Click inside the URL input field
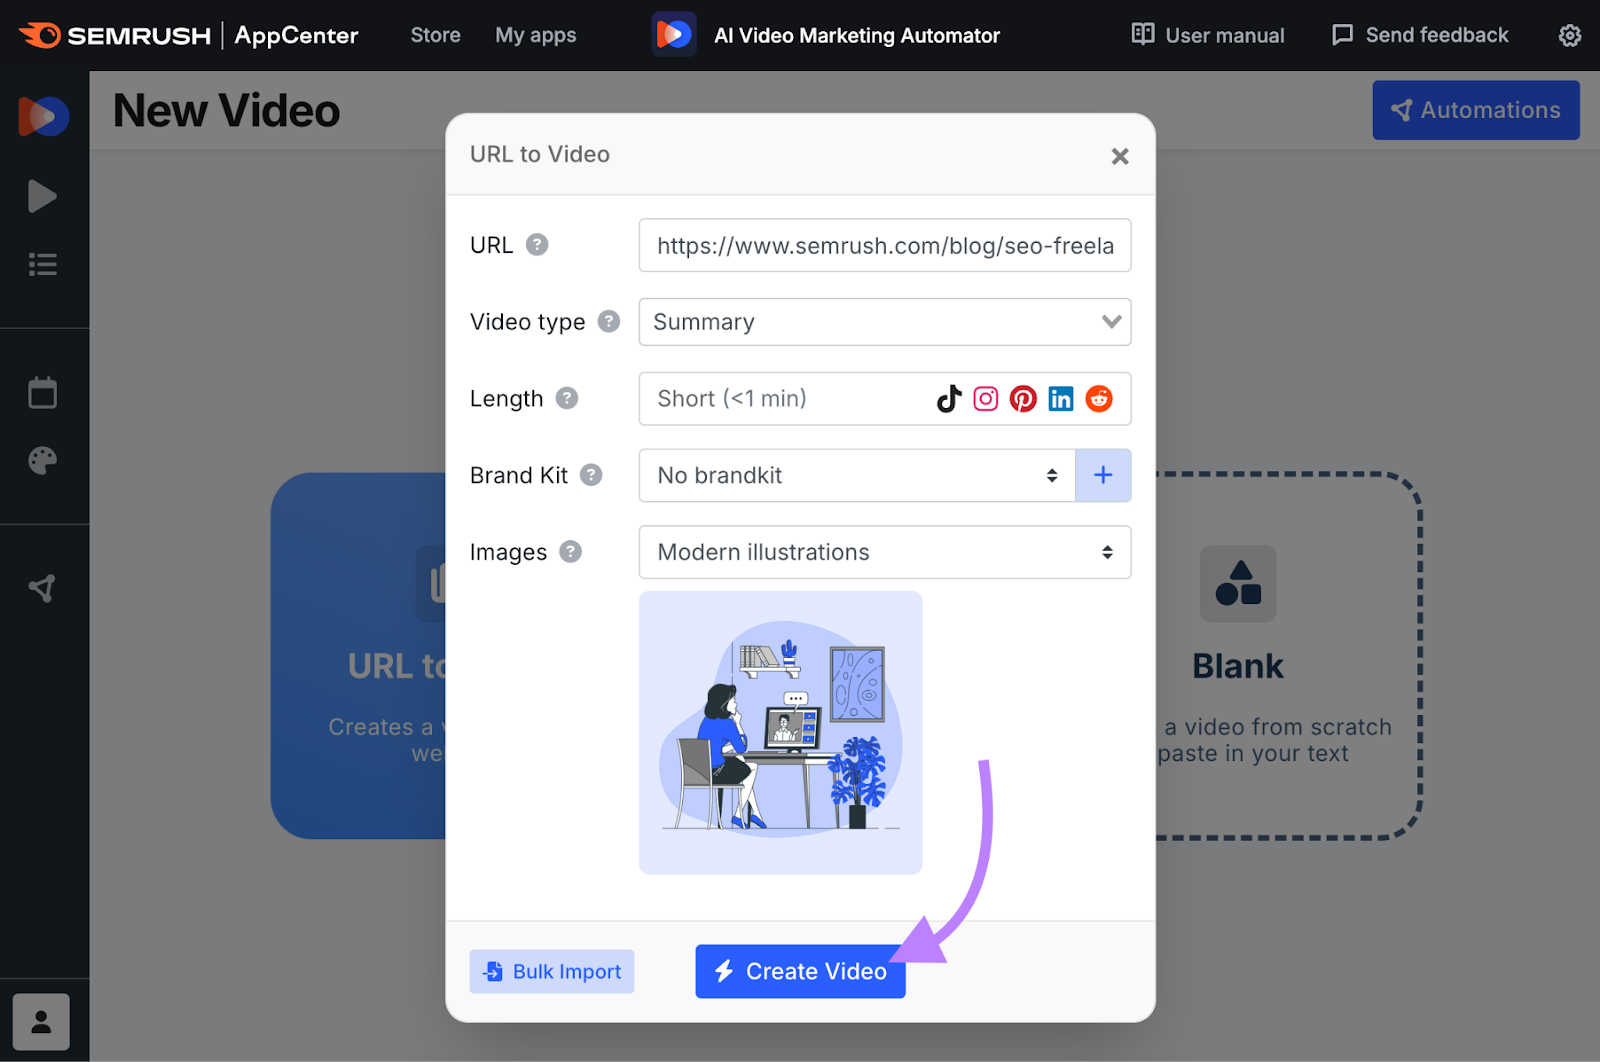Viewport: 1600px width, 1062px height. pos(884,245)
